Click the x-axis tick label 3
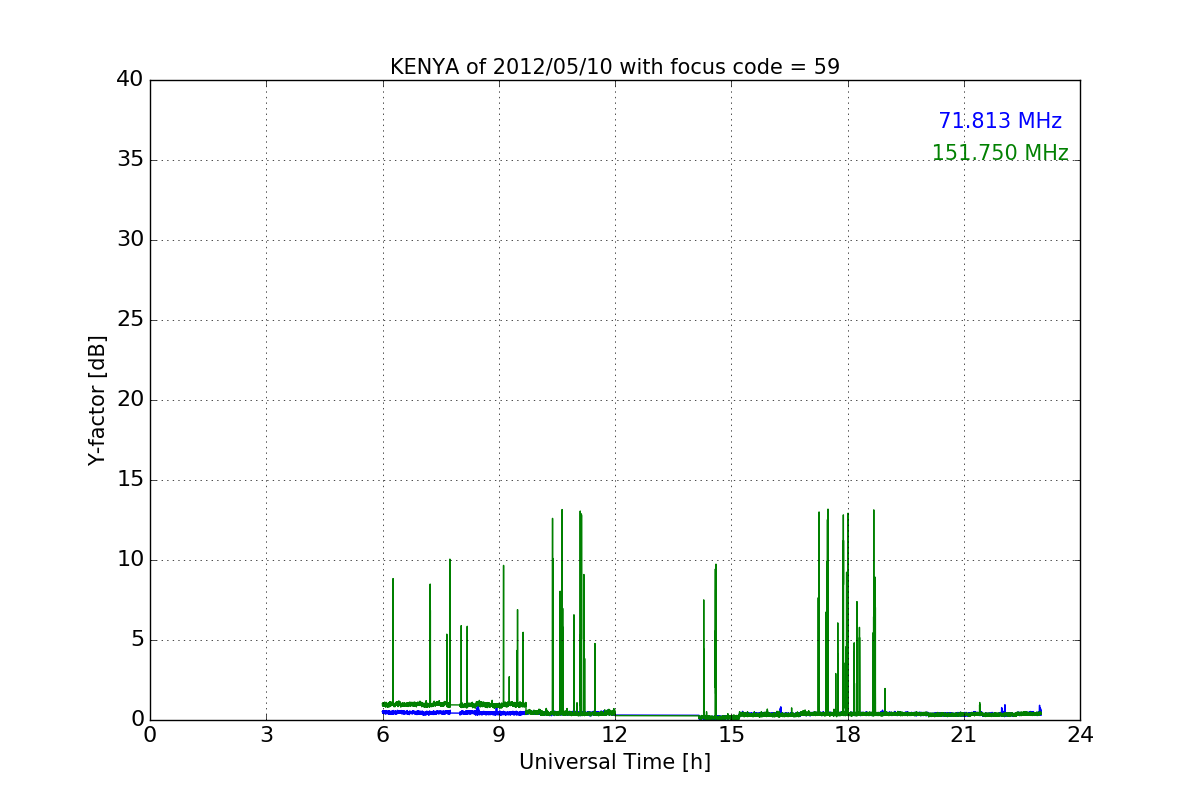This screenshot has height=800, width=1200. pos(266,735)
